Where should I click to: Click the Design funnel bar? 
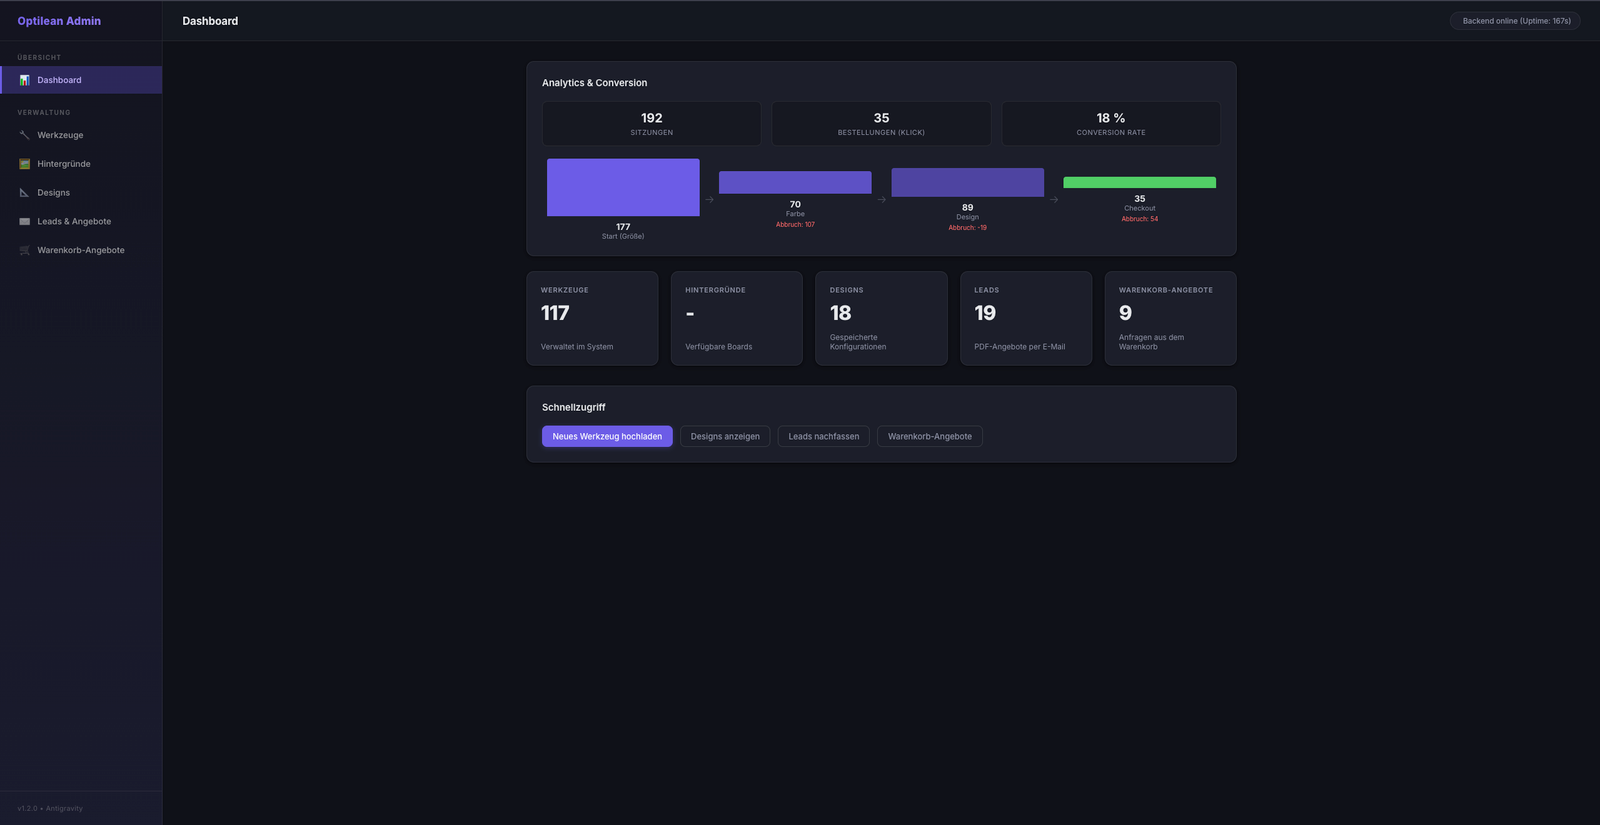pos(967,182)
